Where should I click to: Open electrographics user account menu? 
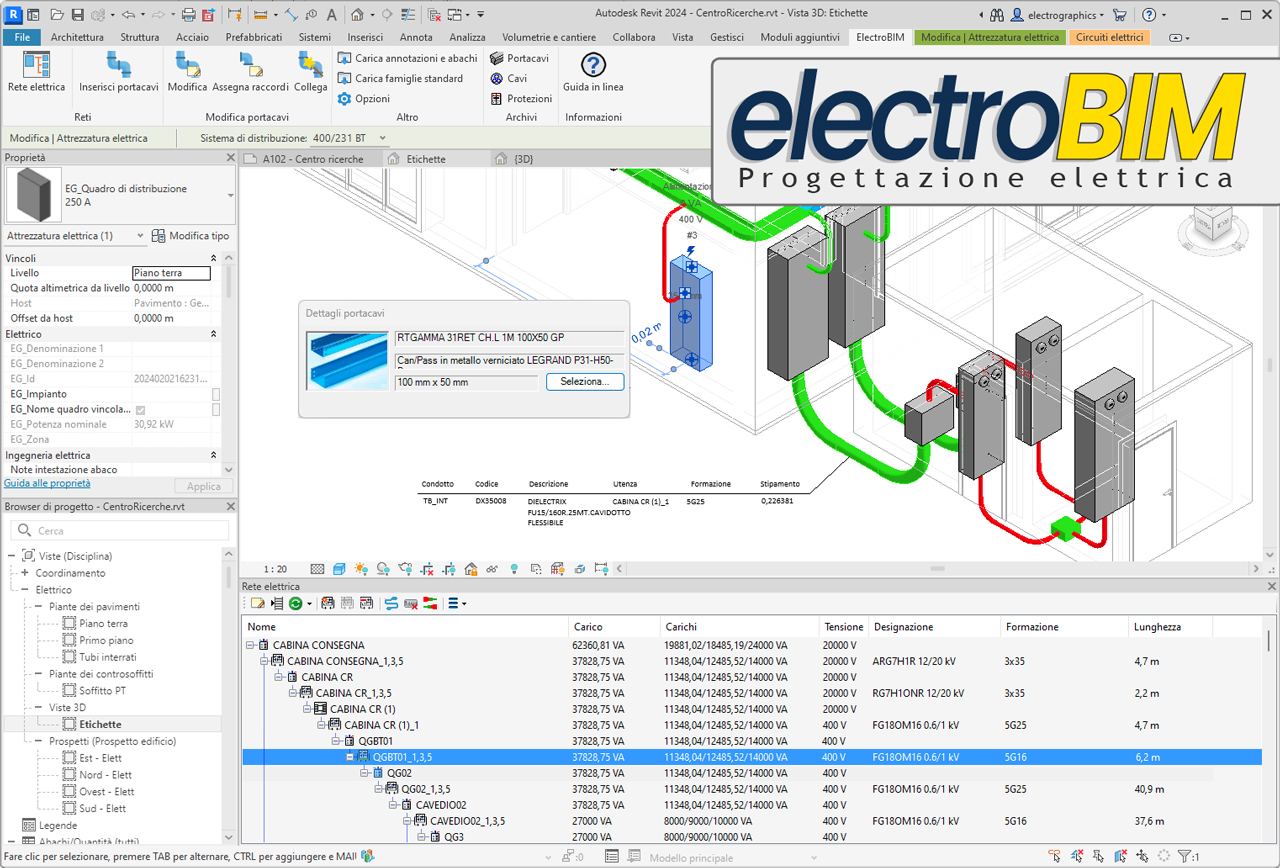click(1060, 15)
